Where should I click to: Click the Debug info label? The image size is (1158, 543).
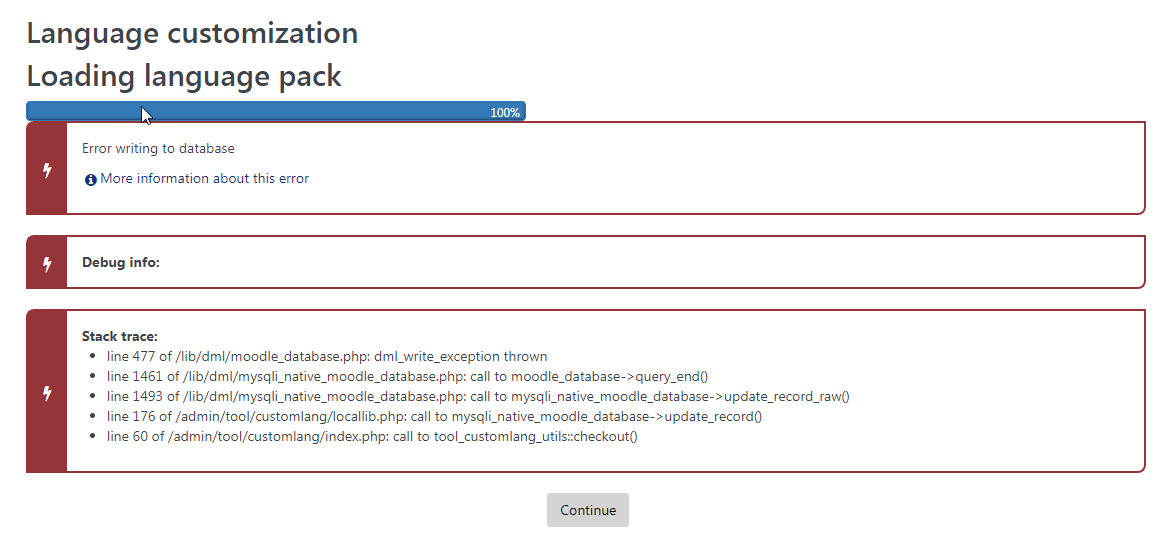(120, 262)
